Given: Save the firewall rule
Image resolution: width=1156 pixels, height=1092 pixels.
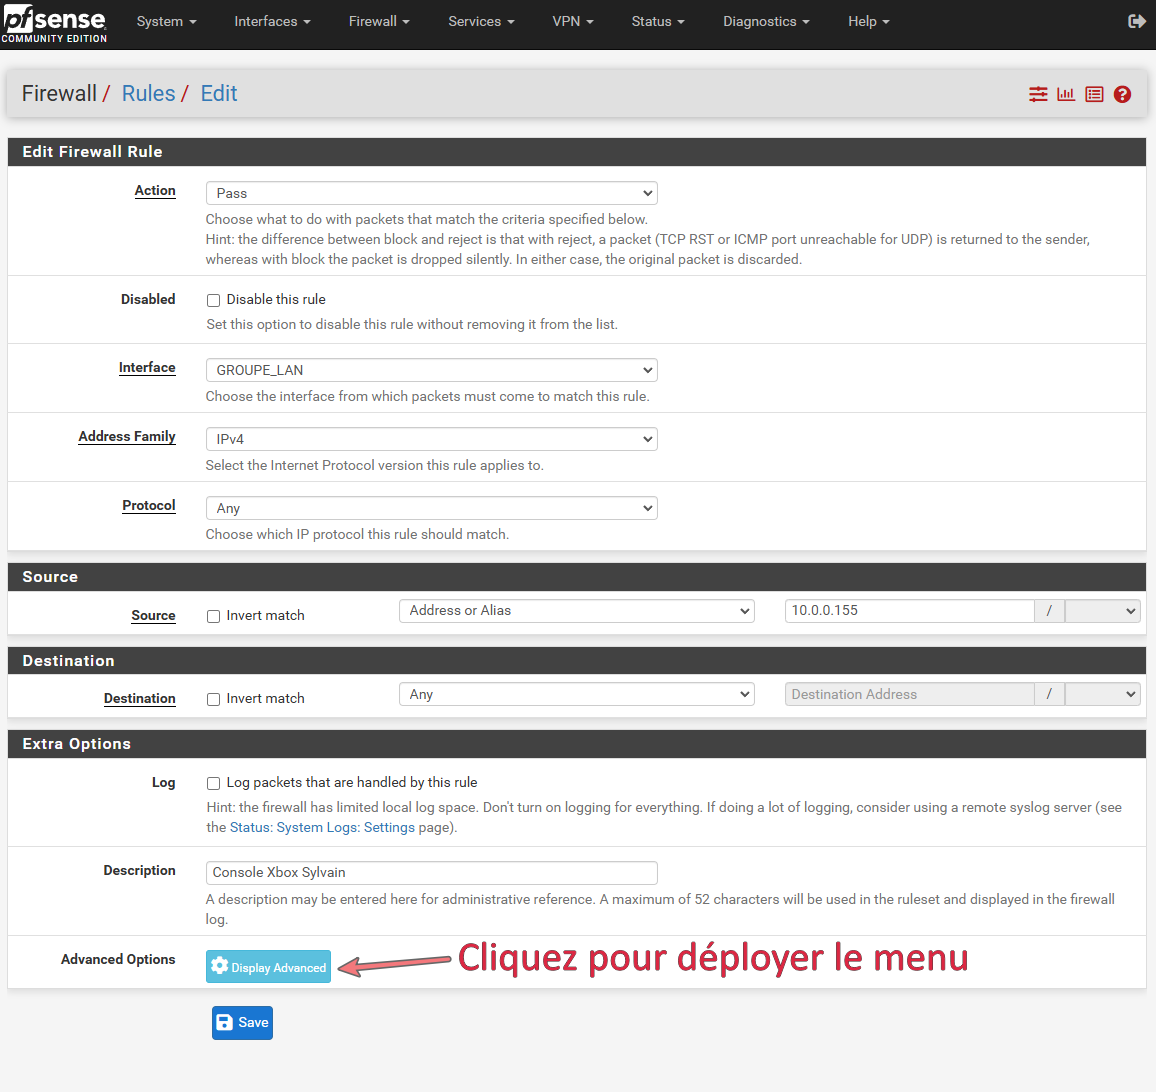Looking at the screenshot, I should pos(242,1022).
